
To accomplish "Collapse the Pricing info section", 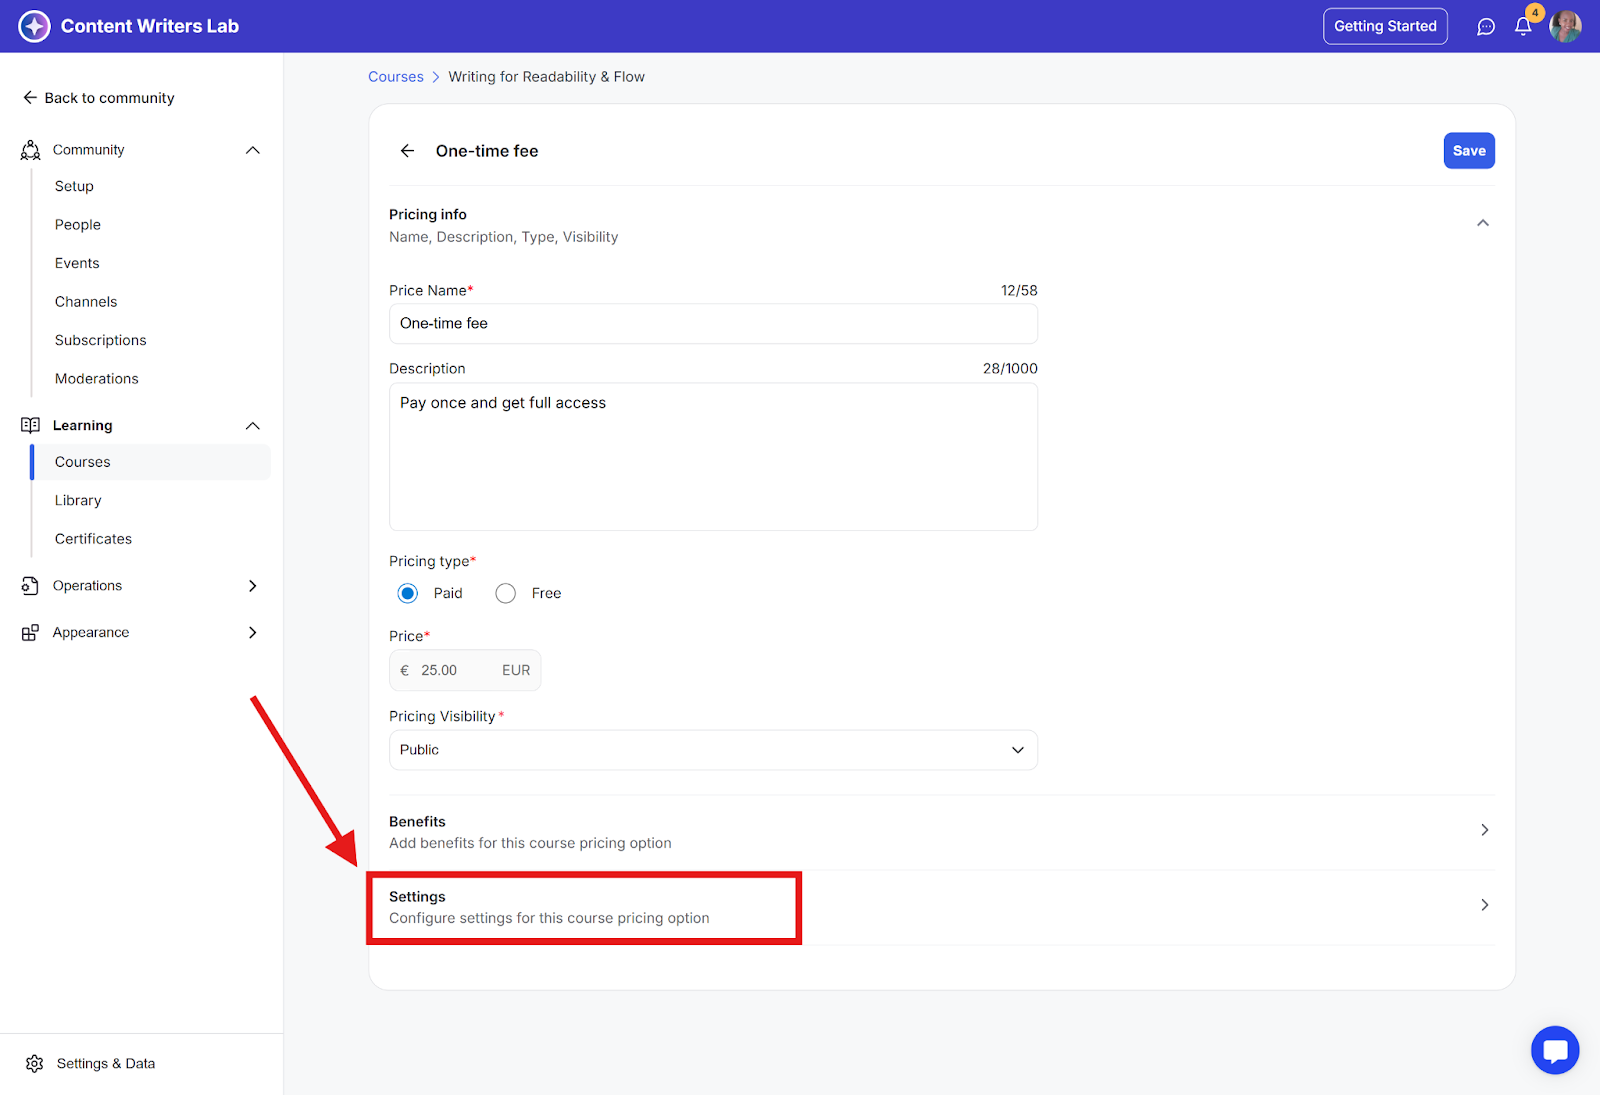I will pyautogui.click(x=1482, y=223).
